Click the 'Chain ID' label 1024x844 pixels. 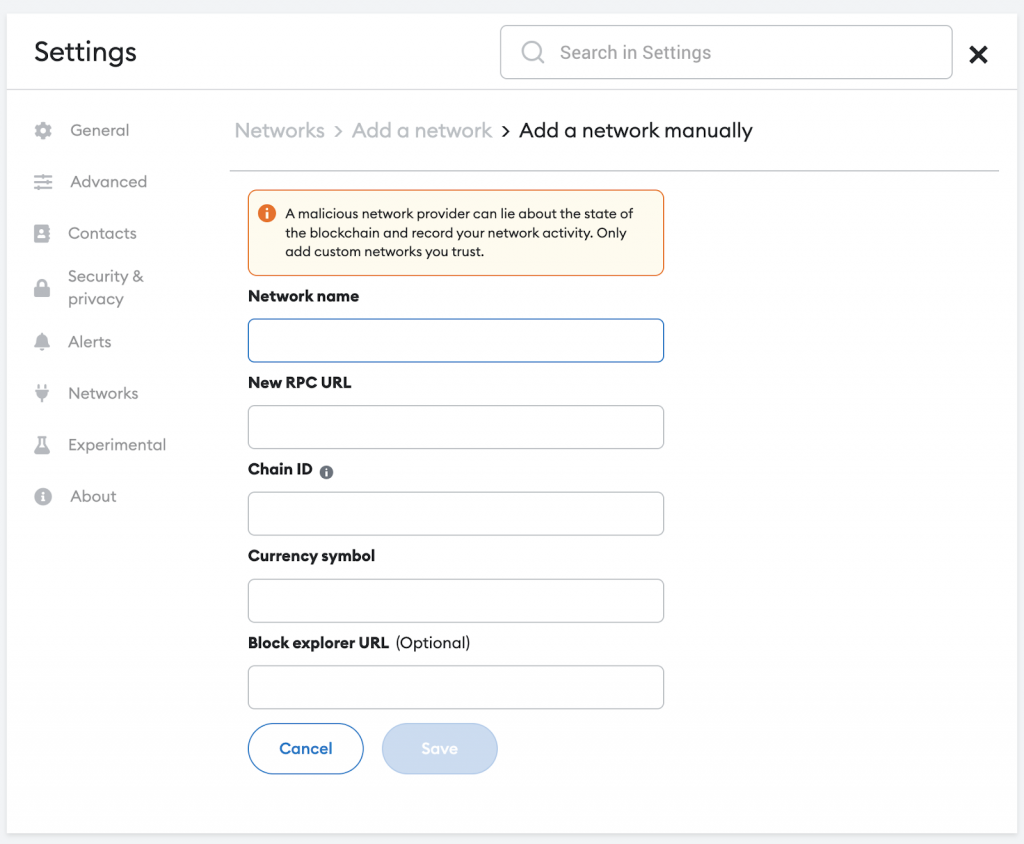tap(280, 469)
